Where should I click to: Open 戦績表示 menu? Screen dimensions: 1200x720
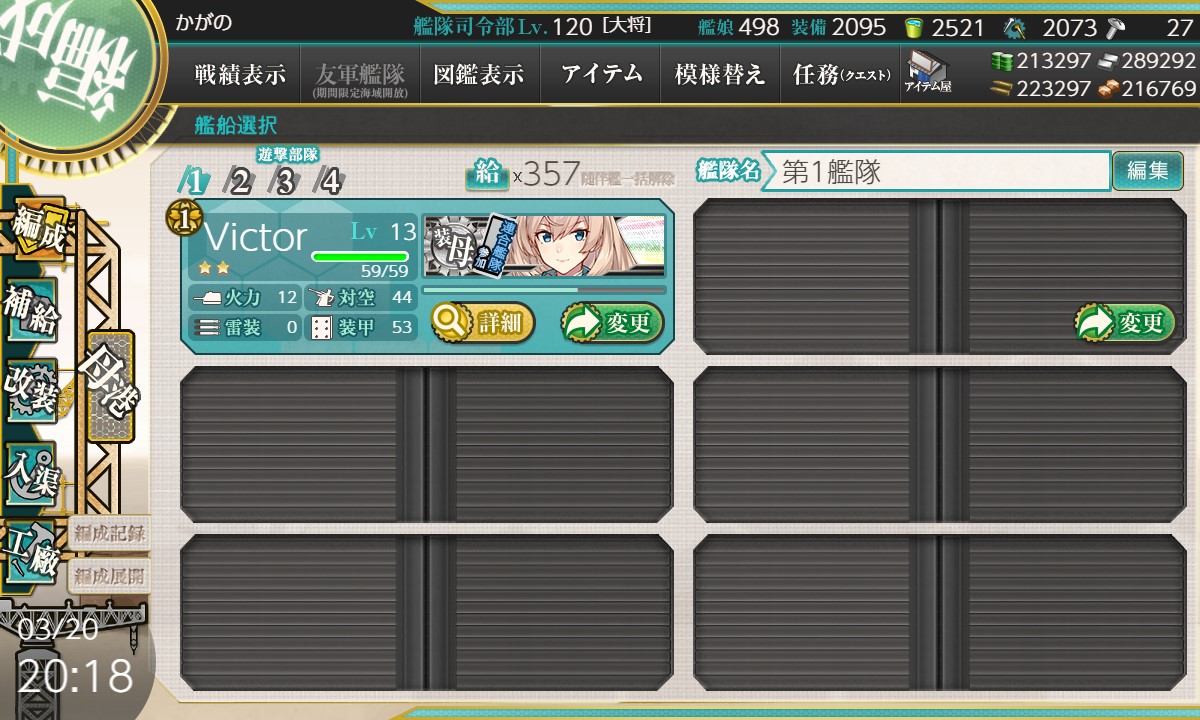(x=240, y=74)
